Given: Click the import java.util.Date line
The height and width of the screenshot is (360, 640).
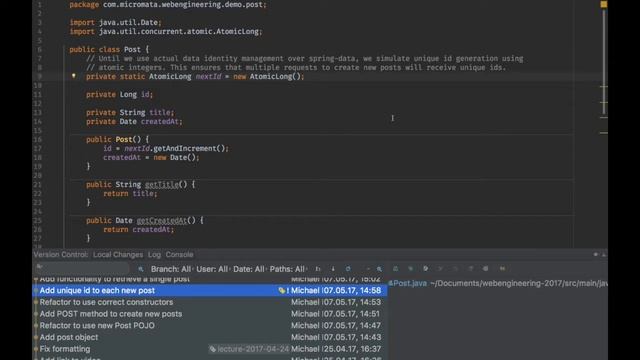Looking at the screenshot, I should click(116, 22).
